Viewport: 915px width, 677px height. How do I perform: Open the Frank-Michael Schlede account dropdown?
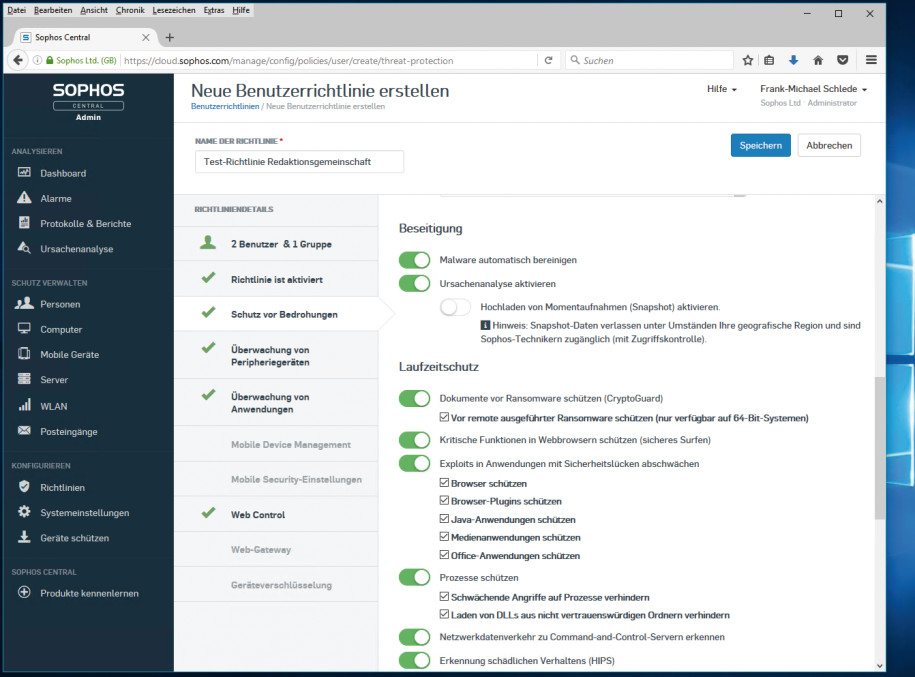pos(813,89)
